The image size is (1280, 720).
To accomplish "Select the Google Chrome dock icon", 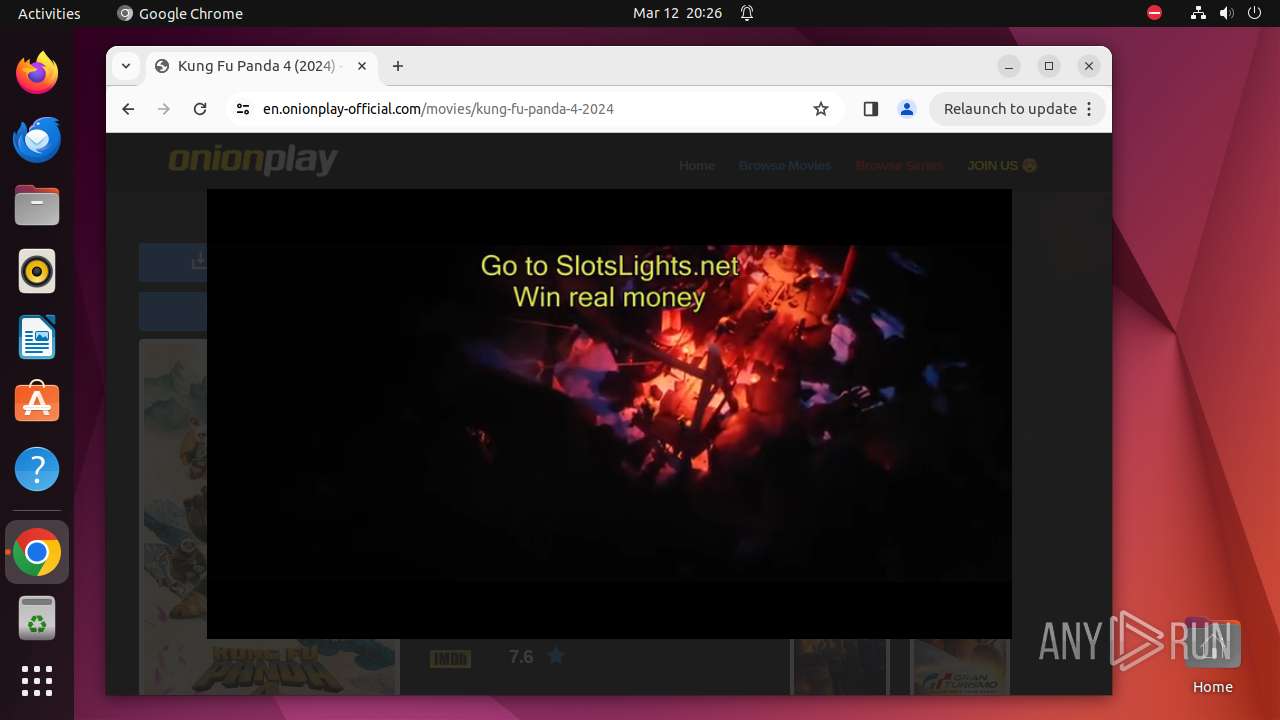I will pos(37,553).
